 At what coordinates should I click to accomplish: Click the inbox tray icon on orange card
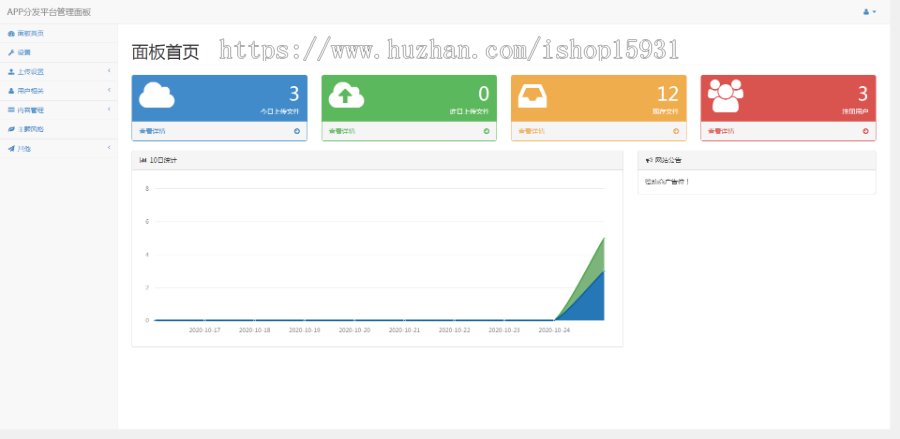pos(533,96)
